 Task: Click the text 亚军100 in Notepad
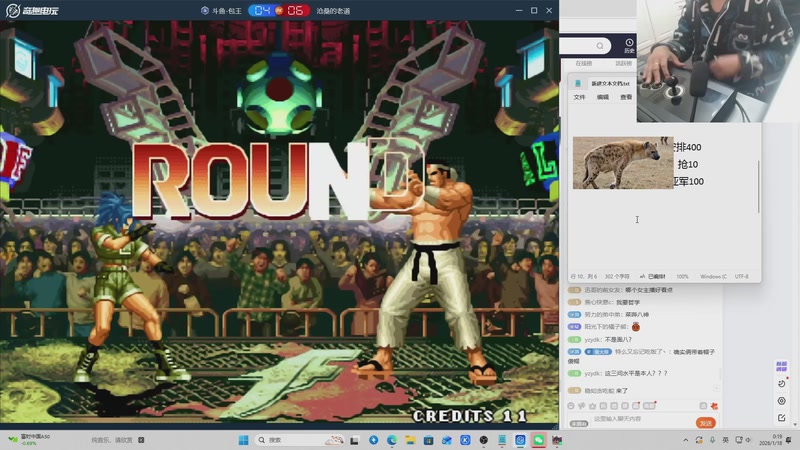pos(688,181)
